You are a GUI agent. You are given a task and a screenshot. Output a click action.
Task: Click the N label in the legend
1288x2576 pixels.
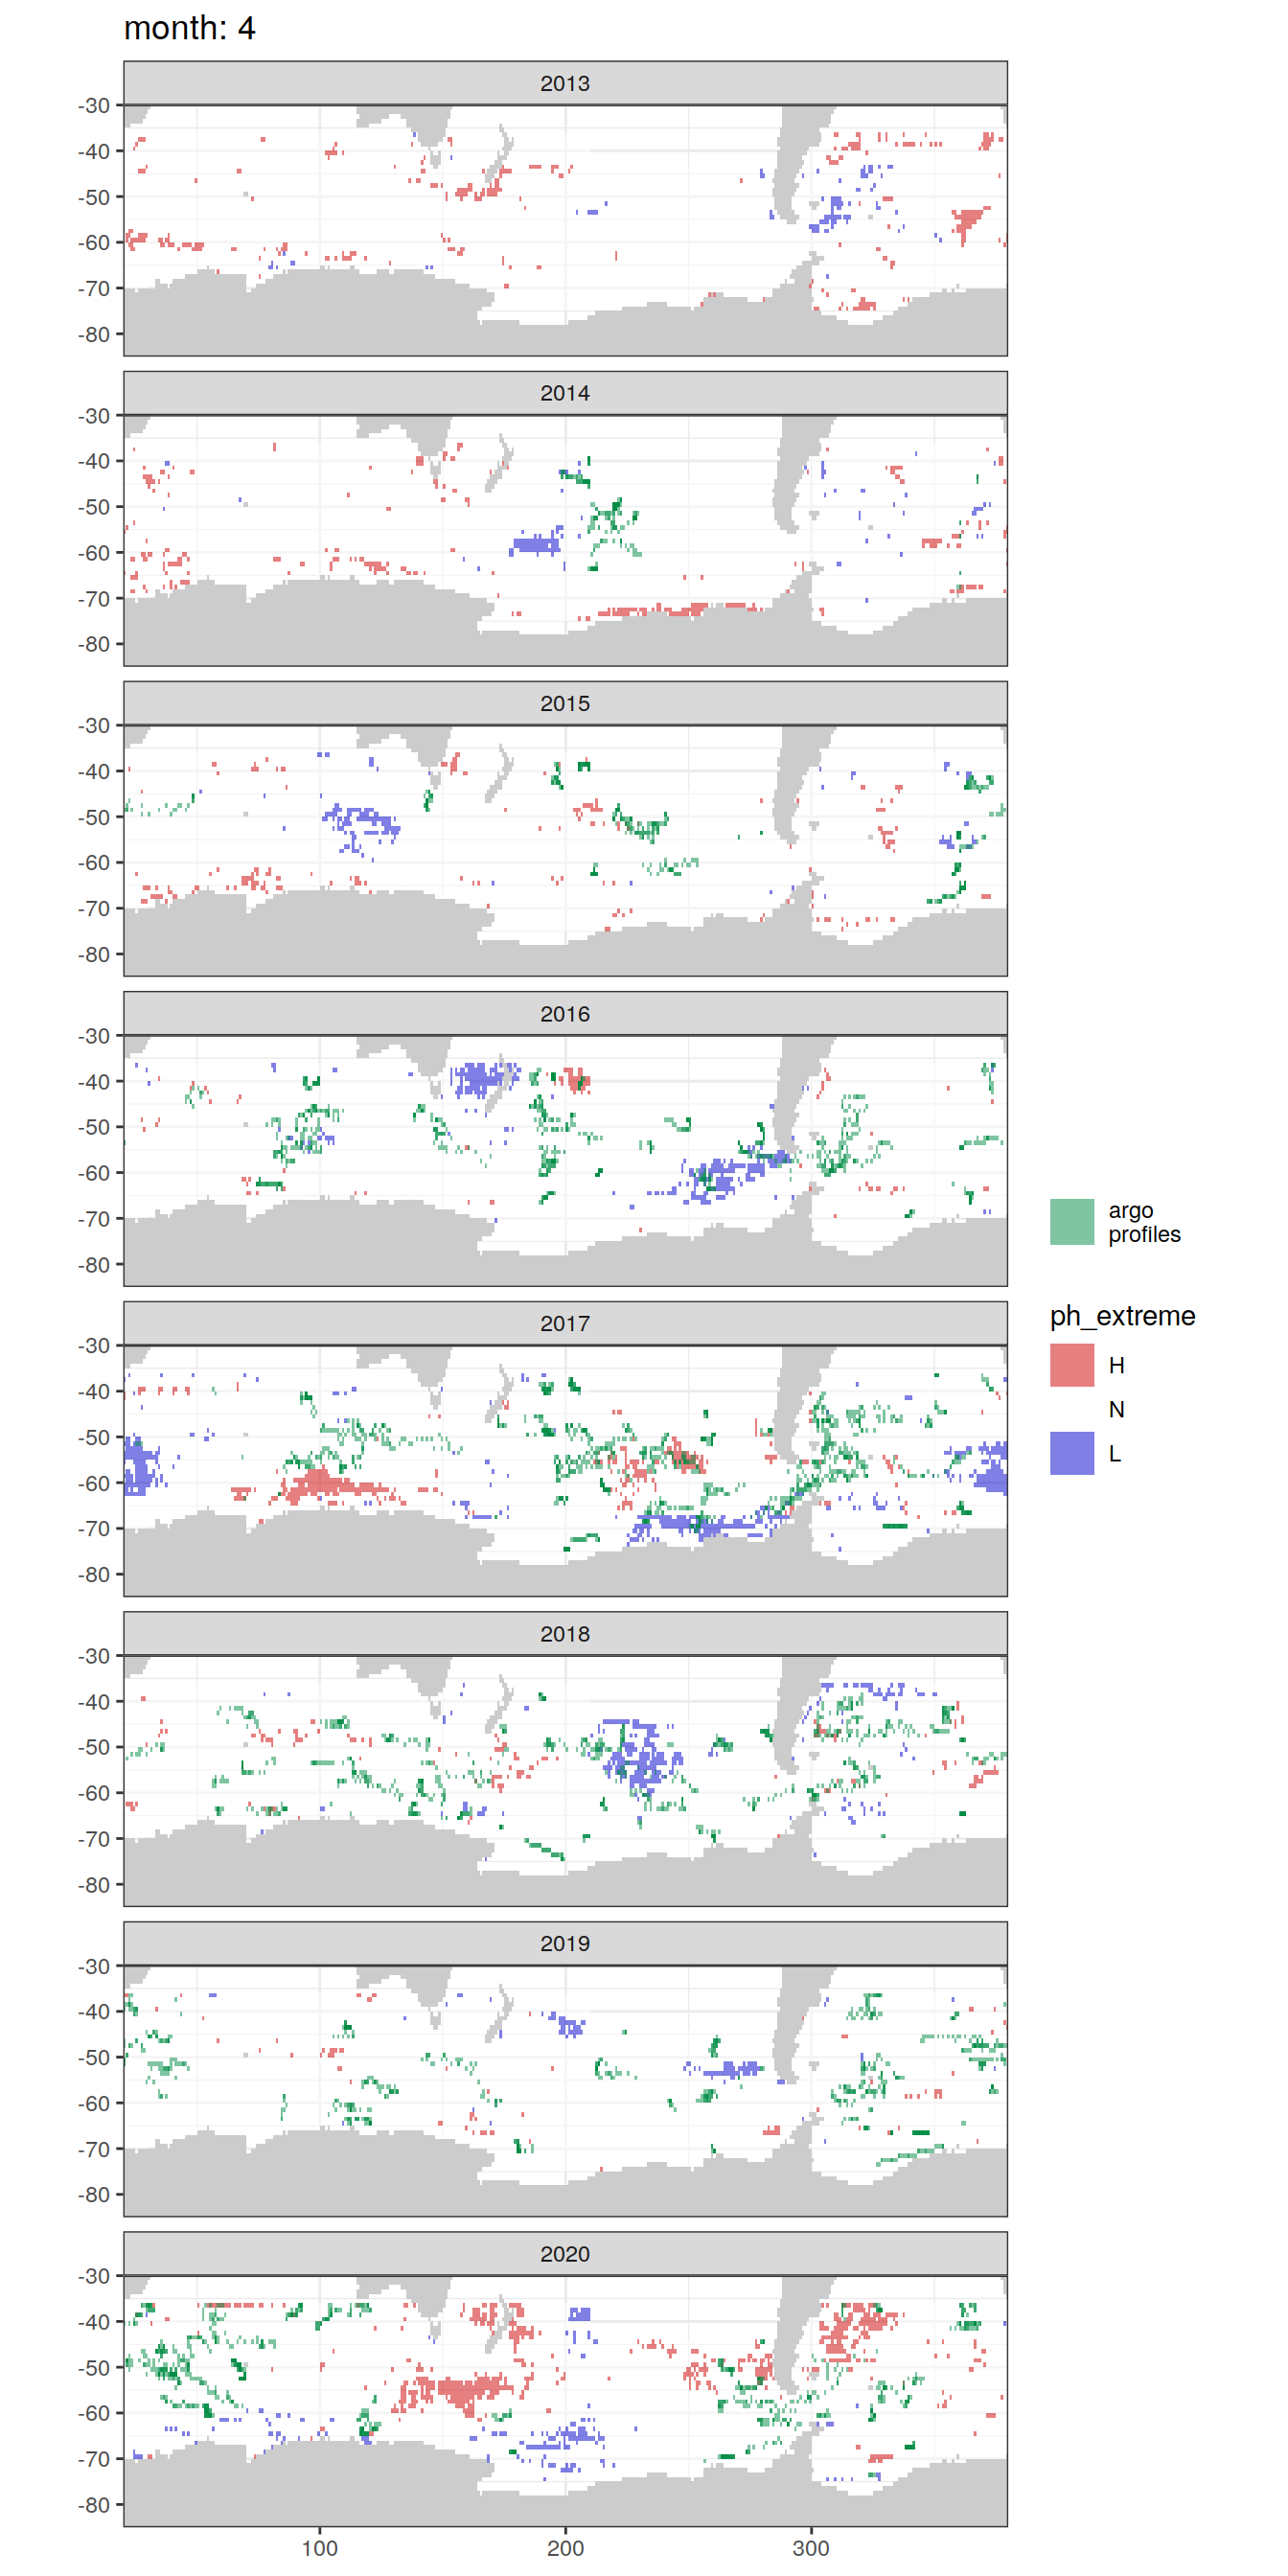[1116, 1409]
